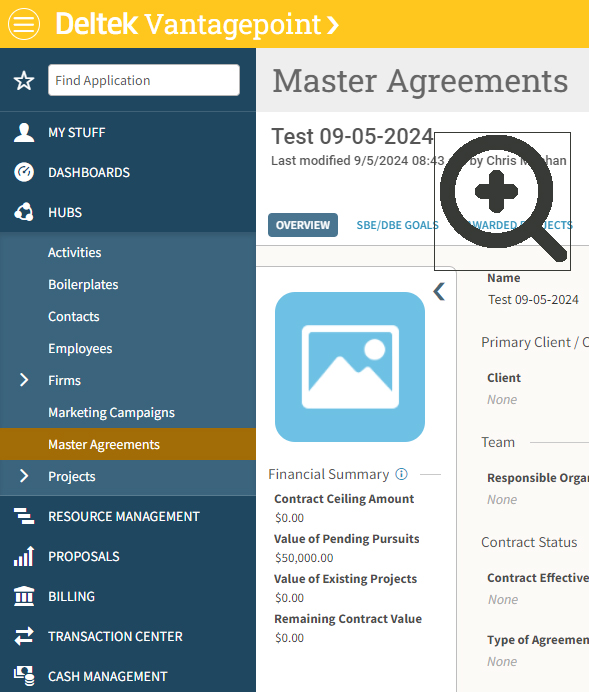The height and width of the screenshot is (692, 589).
Task: Open the hamburger navigation menu icon
Action: 24,24
